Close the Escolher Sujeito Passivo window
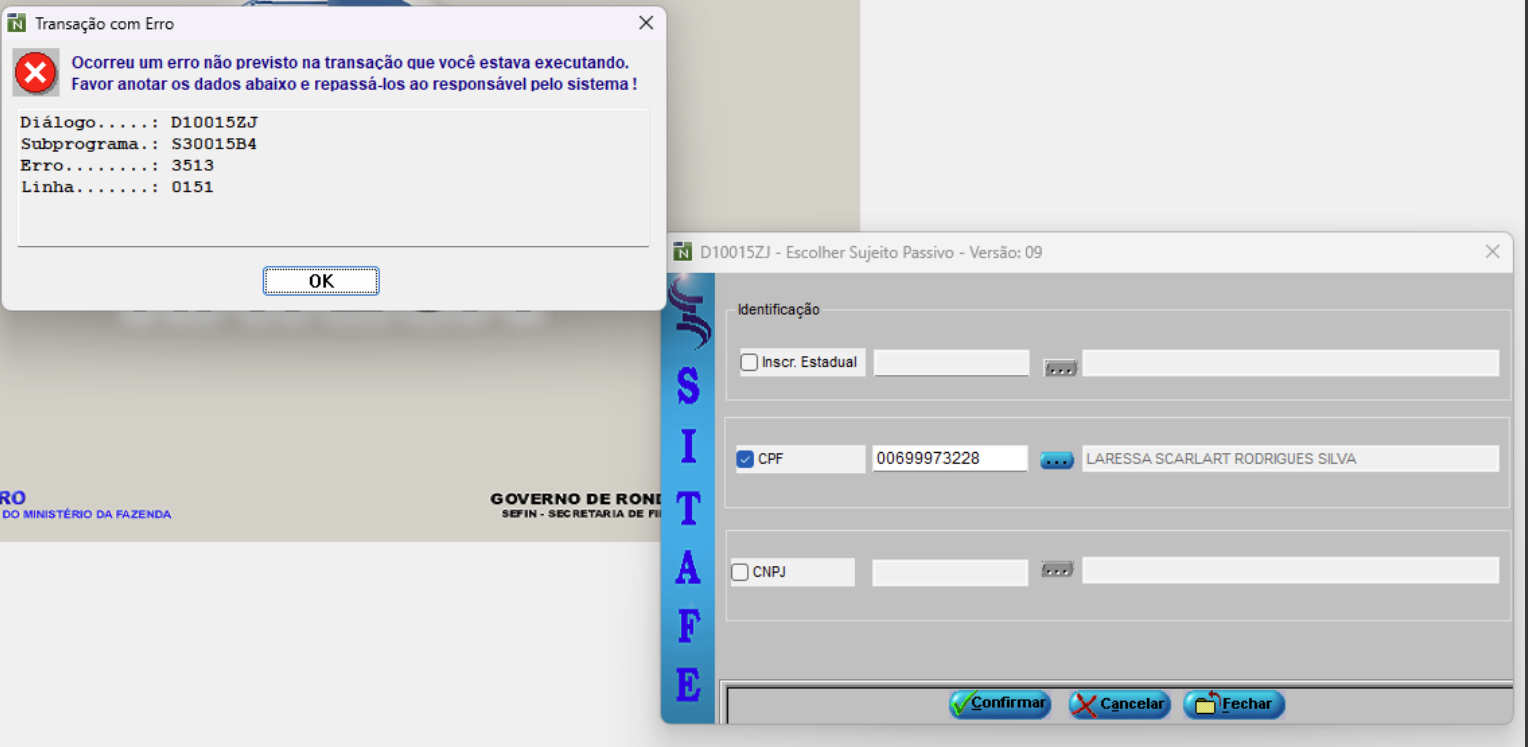 [x=1492, y=252]
